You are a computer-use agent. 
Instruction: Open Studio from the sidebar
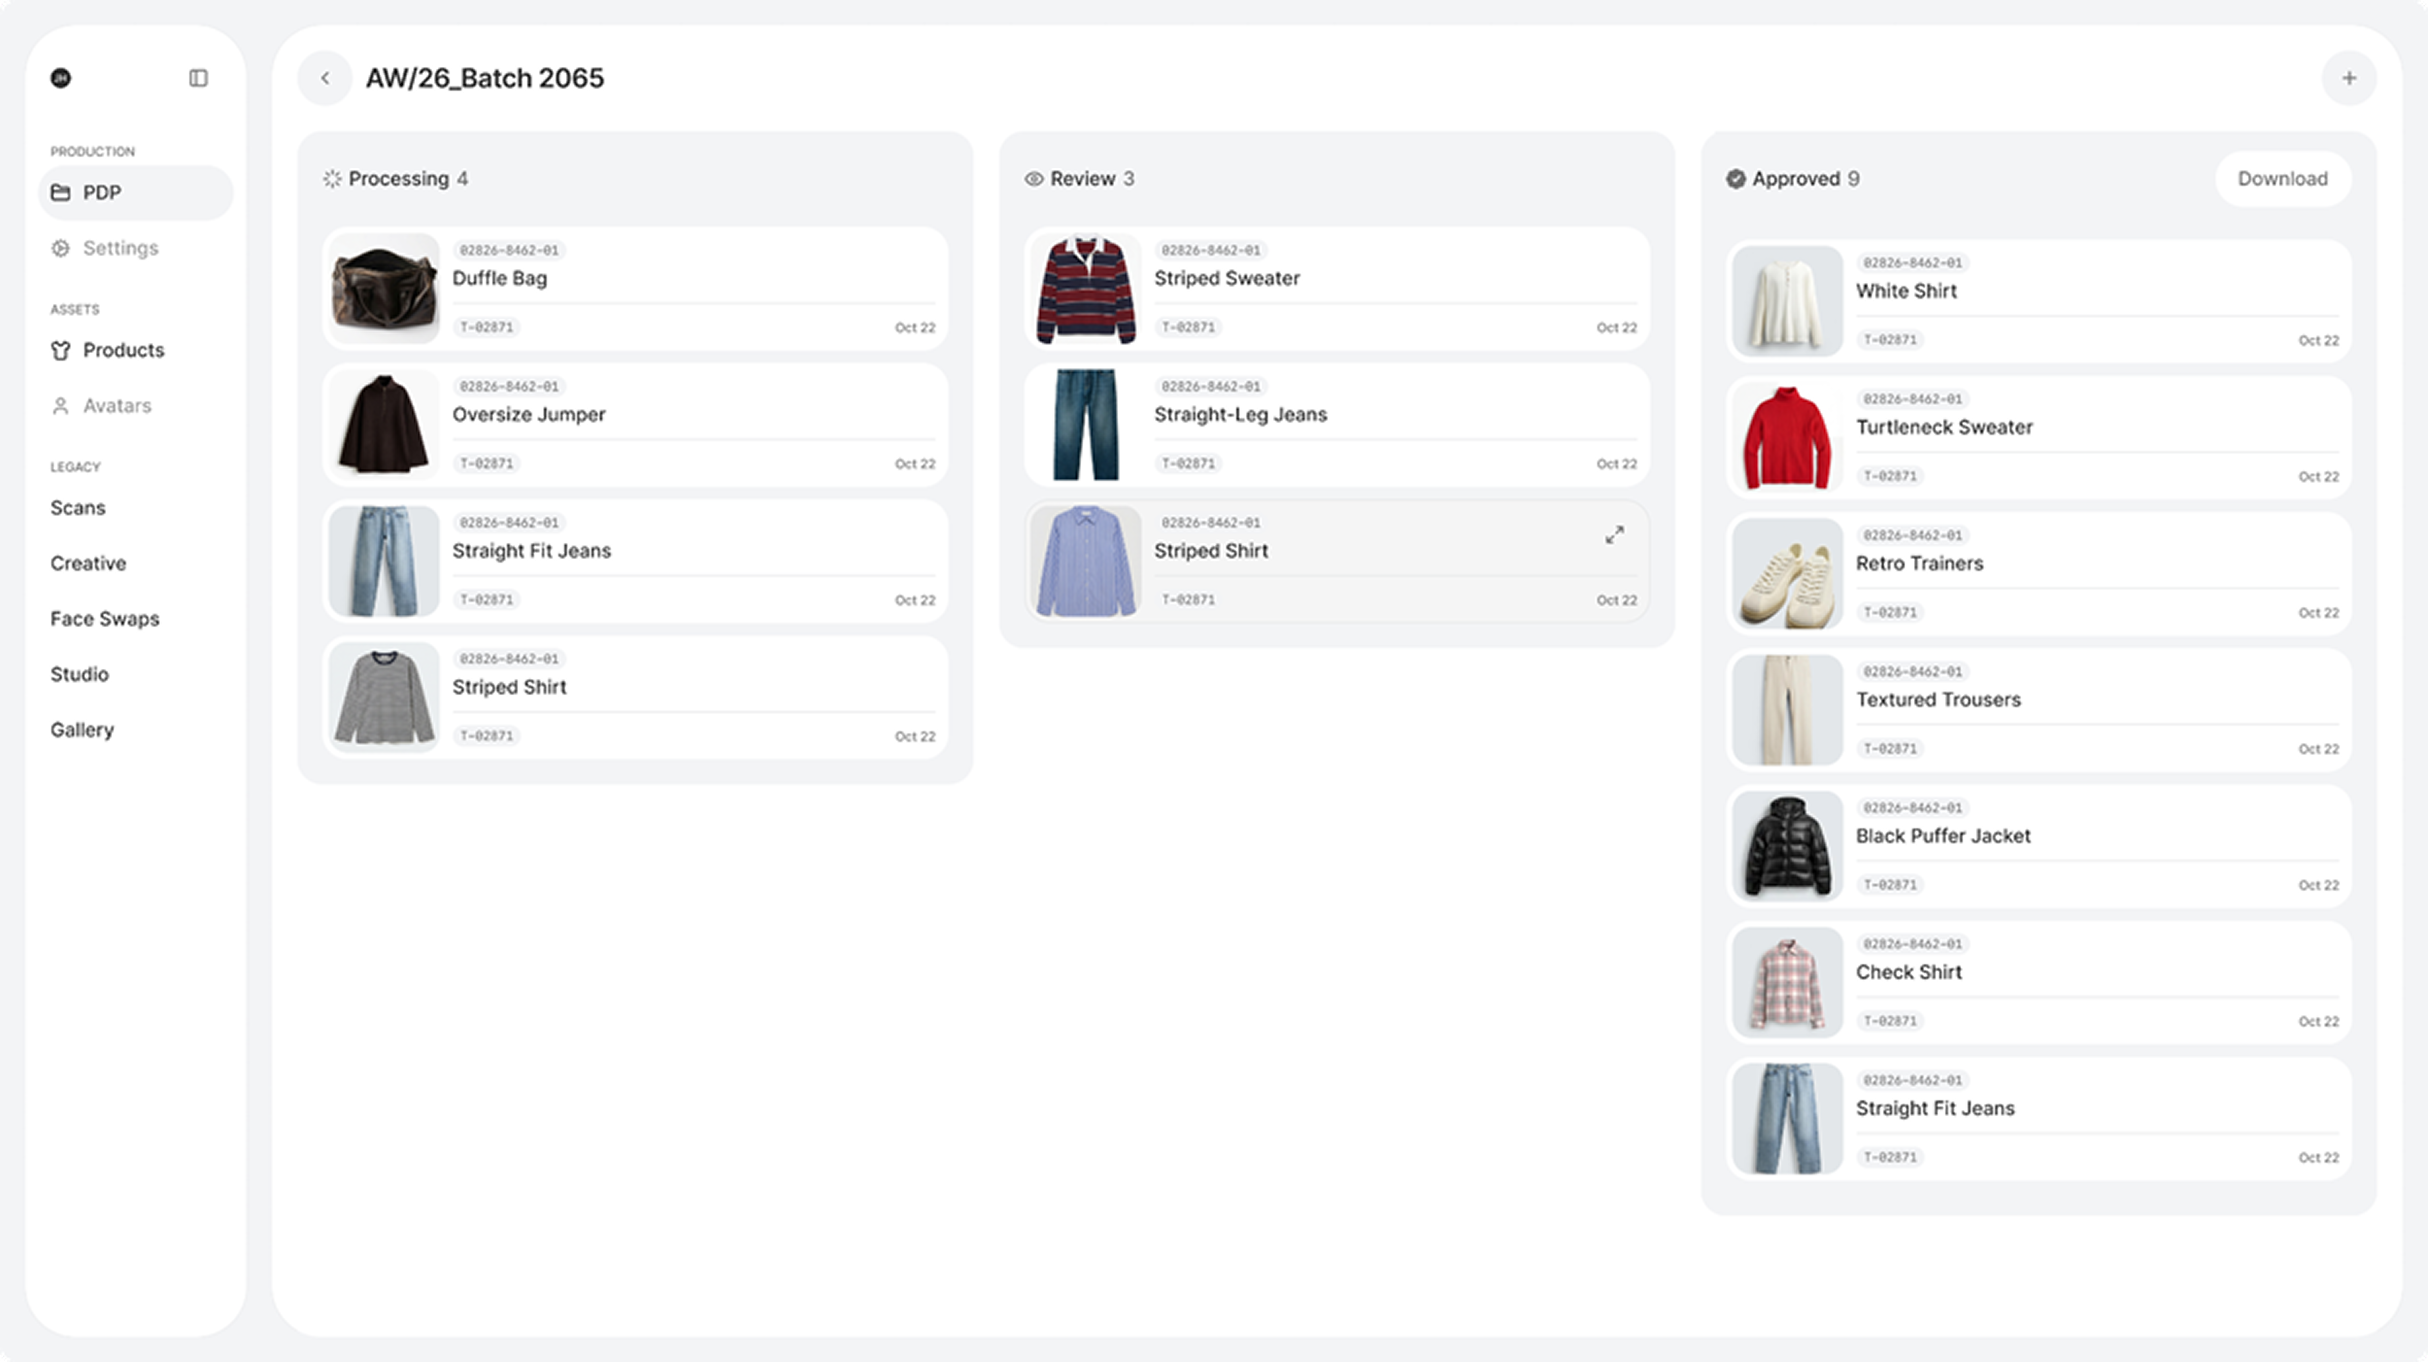tap(80, 674)
